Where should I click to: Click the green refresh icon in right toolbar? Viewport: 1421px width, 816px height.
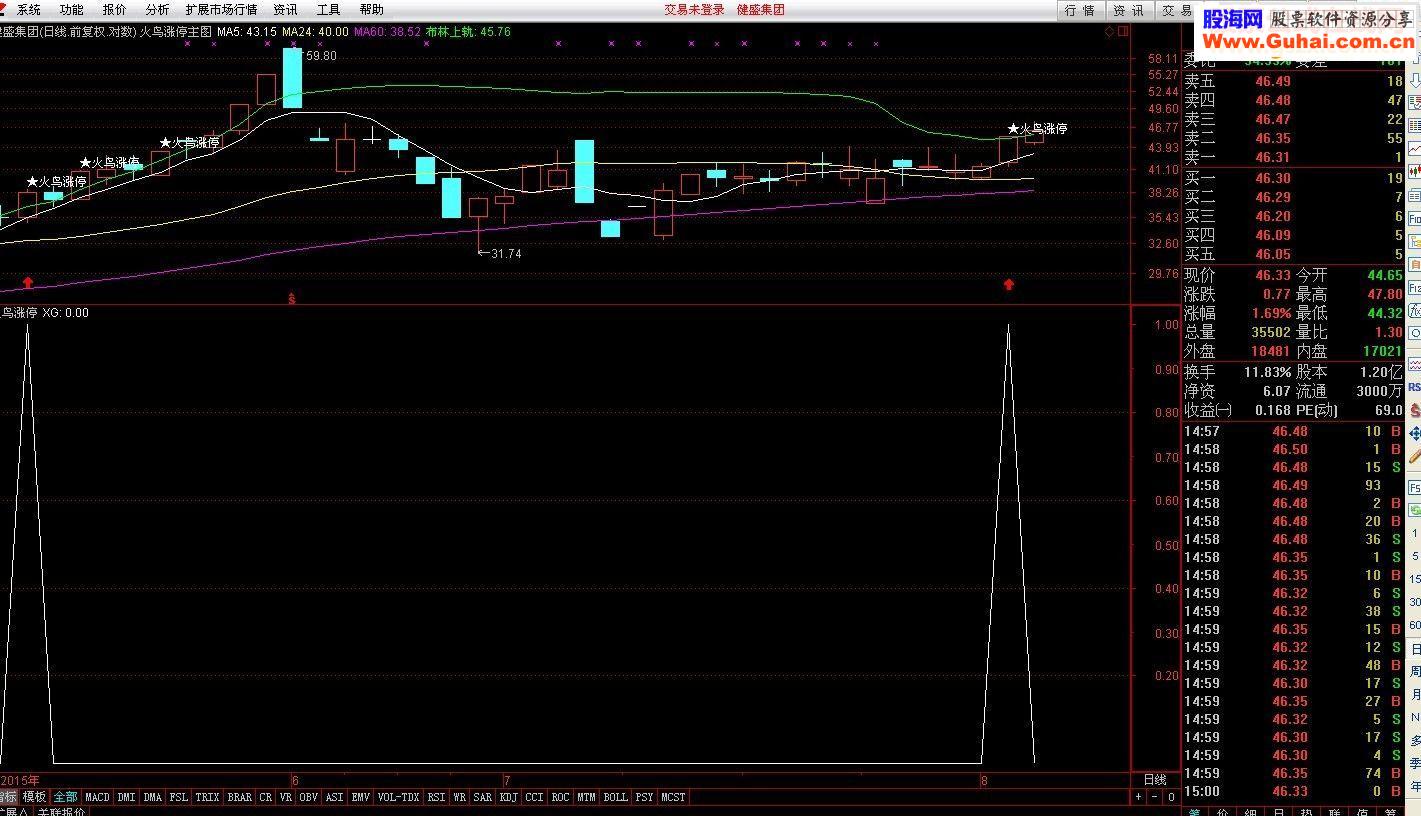point(1415,509)
